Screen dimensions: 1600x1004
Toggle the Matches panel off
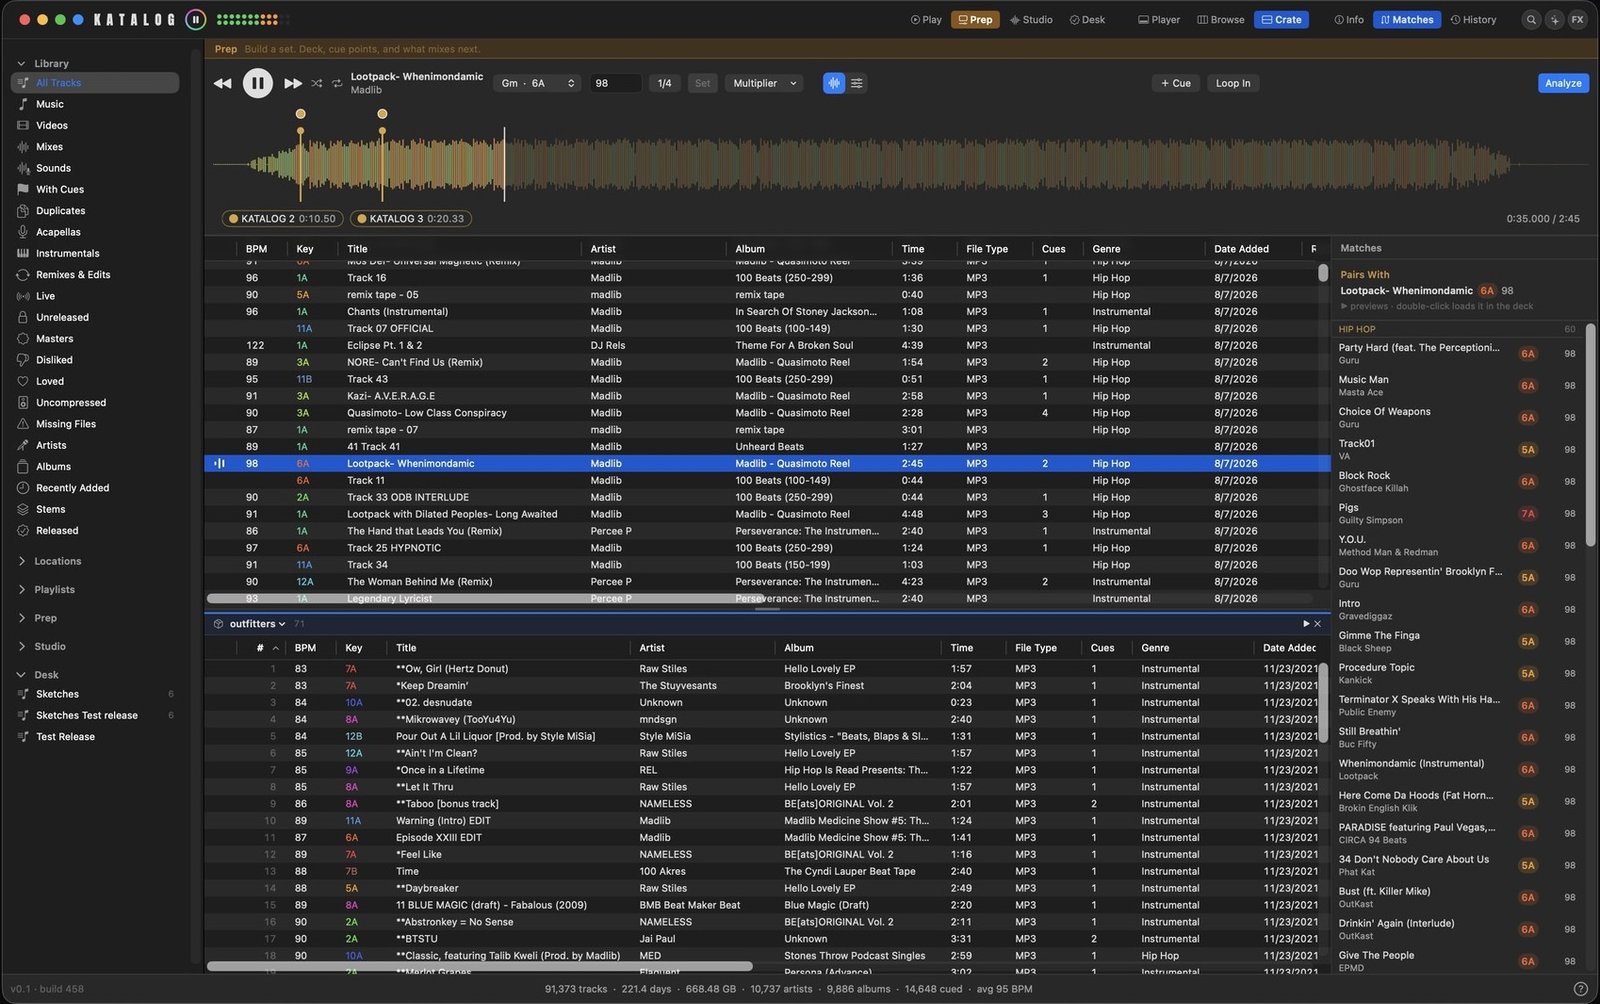1407,19
